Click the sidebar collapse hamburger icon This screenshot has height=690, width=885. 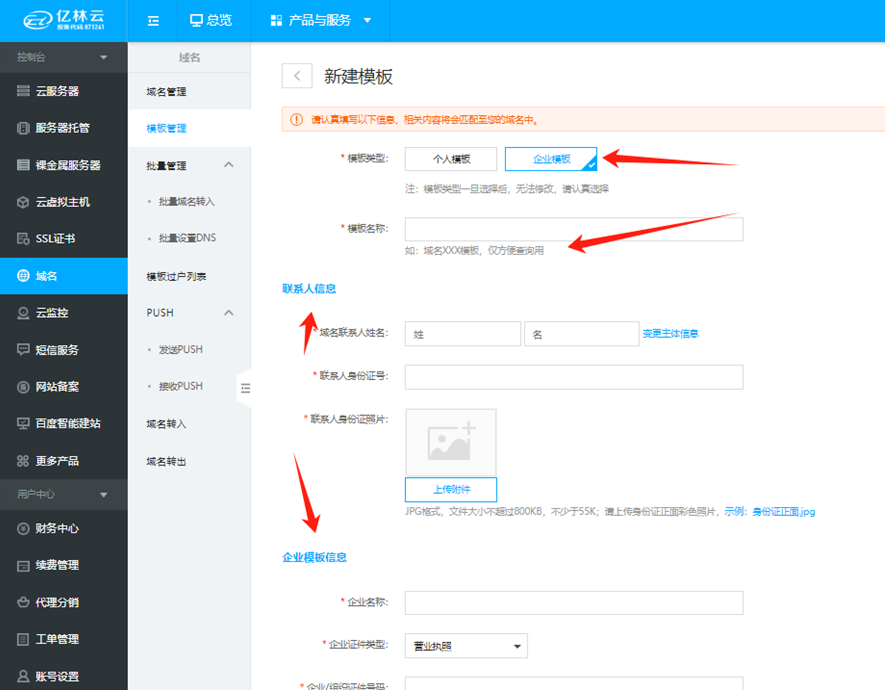pos(153,20)
